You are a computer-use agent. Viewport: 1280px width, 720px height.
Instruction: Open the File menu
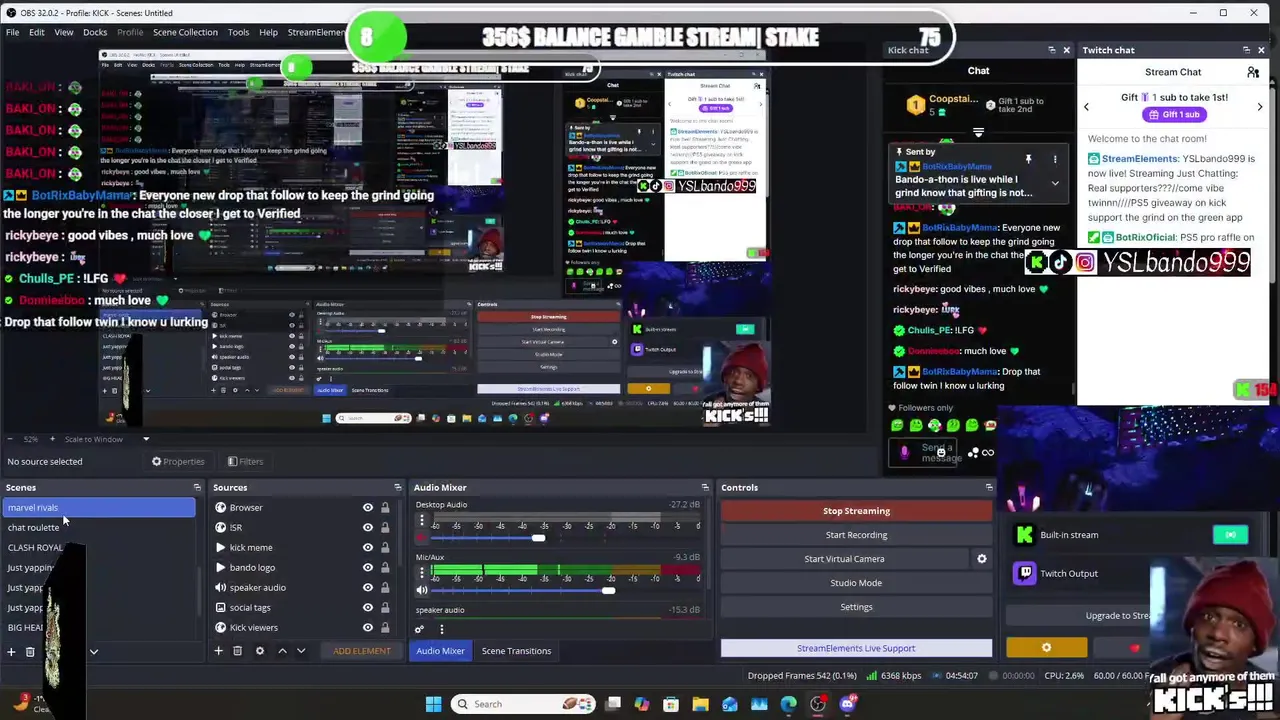[x=12, y=32]
